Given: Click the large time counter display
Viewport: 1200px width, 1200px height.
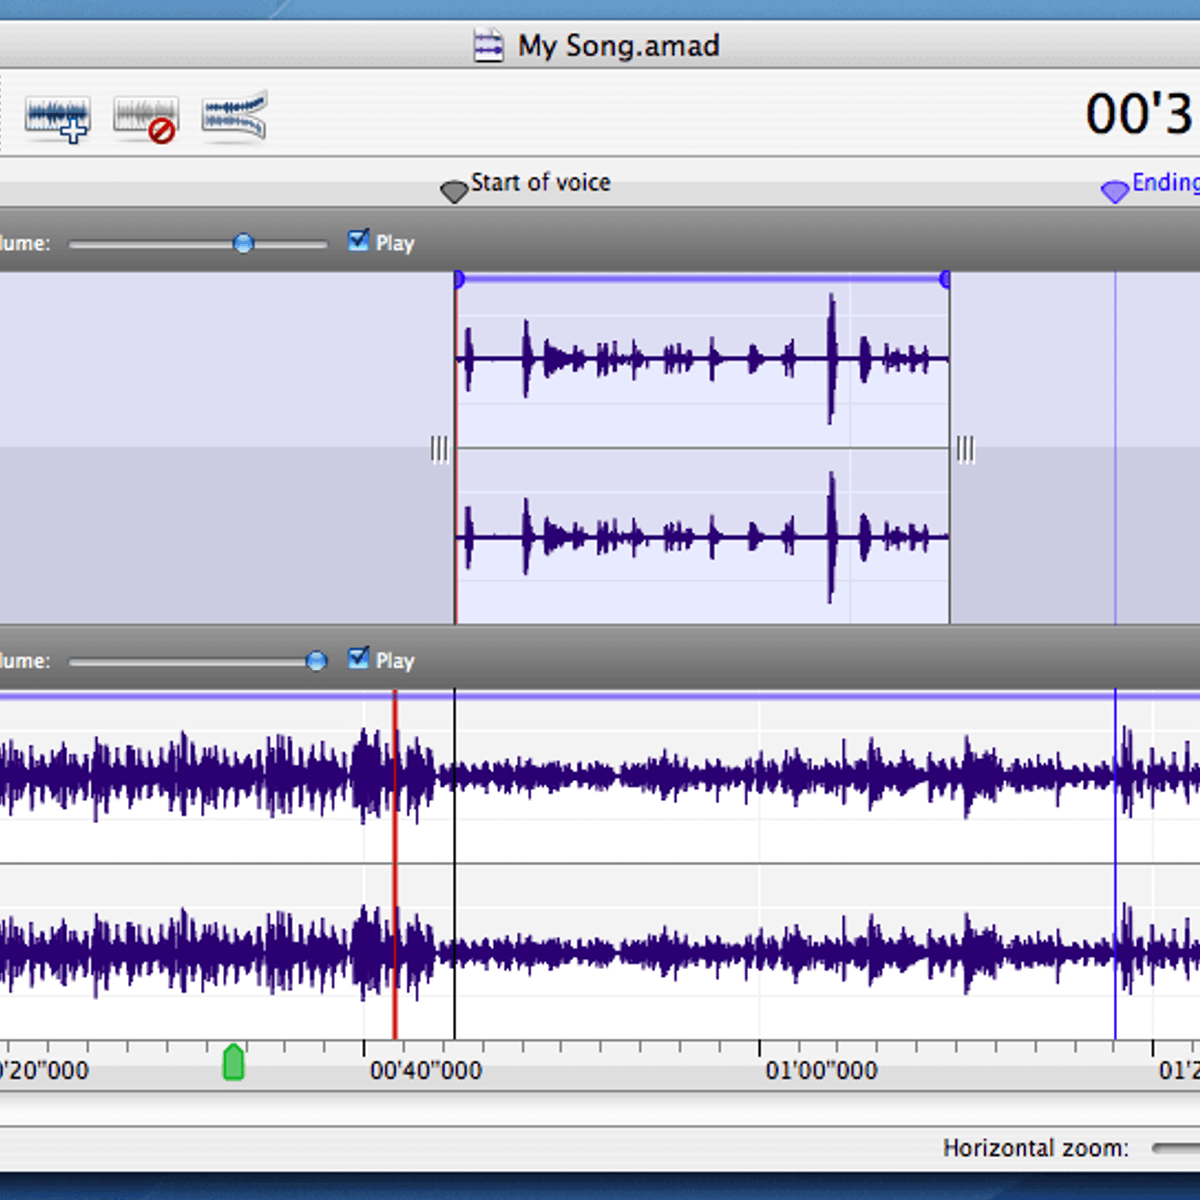Looking at the screenshot, I should click(1138, 114).
